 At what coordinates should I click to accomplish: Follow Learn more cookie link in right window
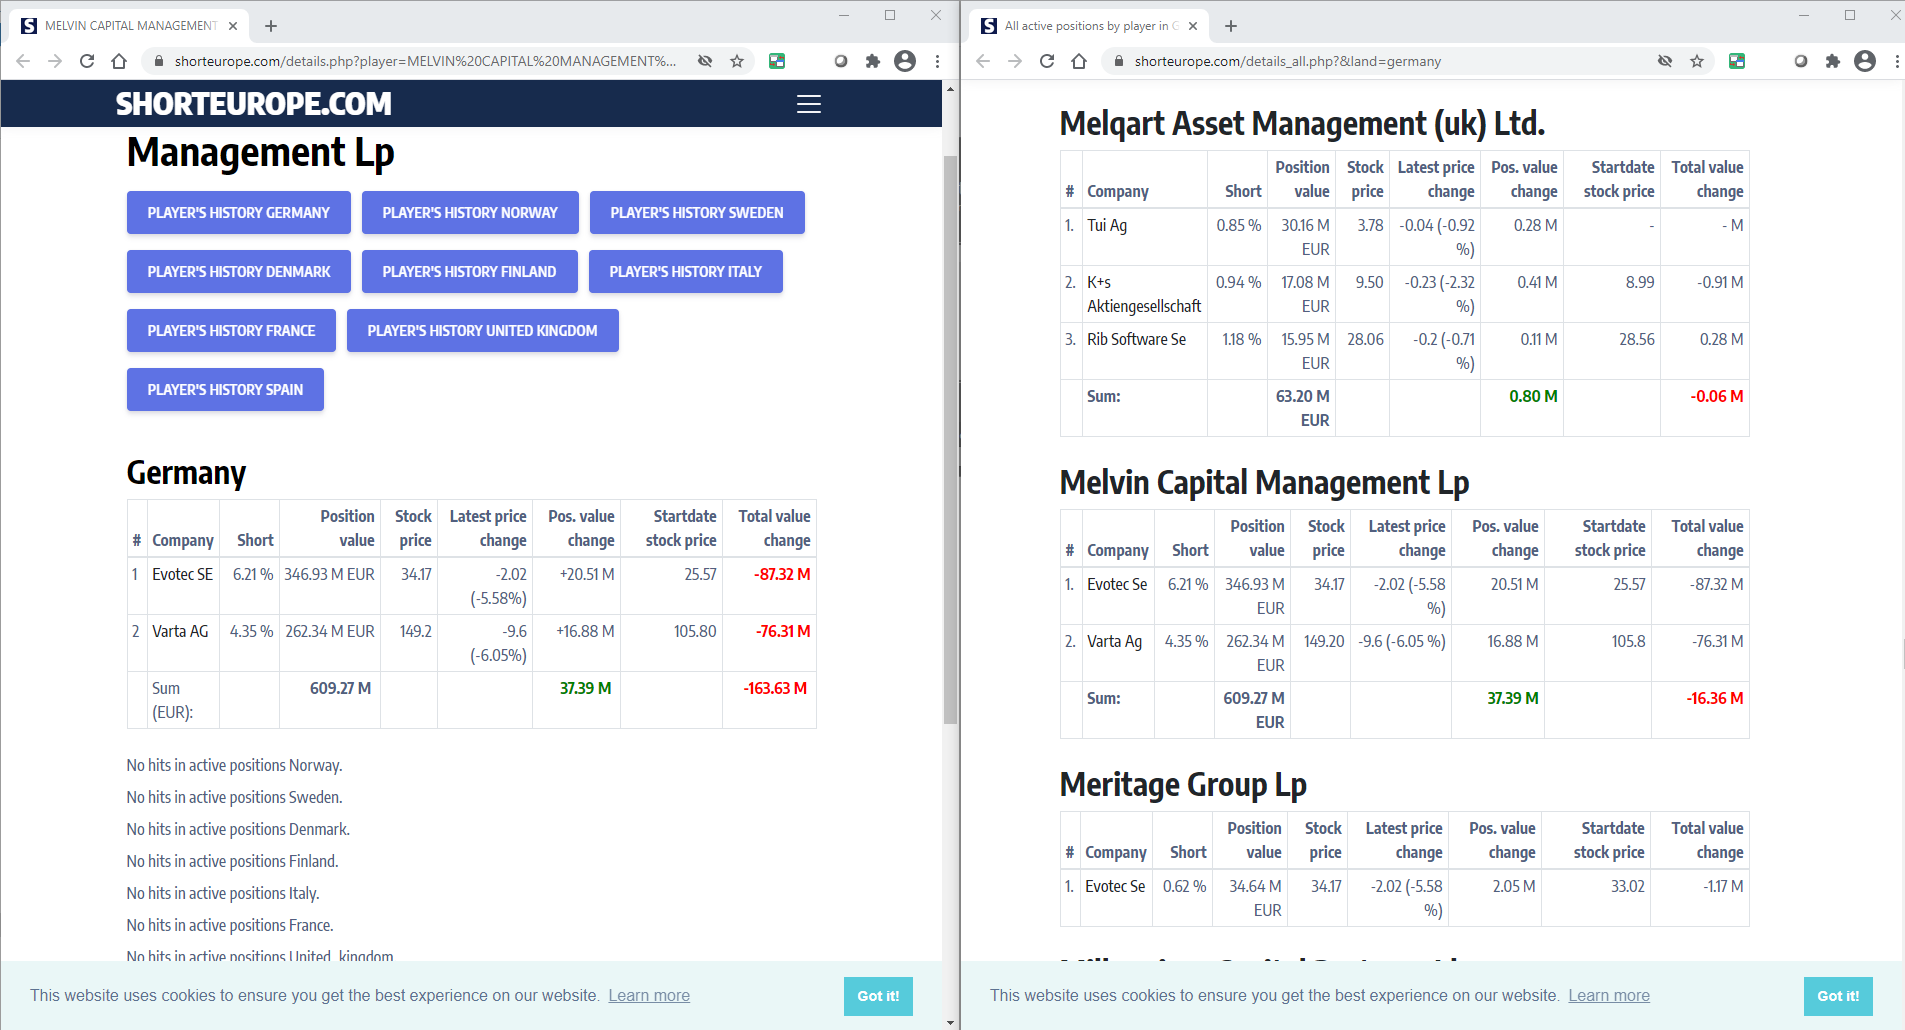(x=1609, y=995)
